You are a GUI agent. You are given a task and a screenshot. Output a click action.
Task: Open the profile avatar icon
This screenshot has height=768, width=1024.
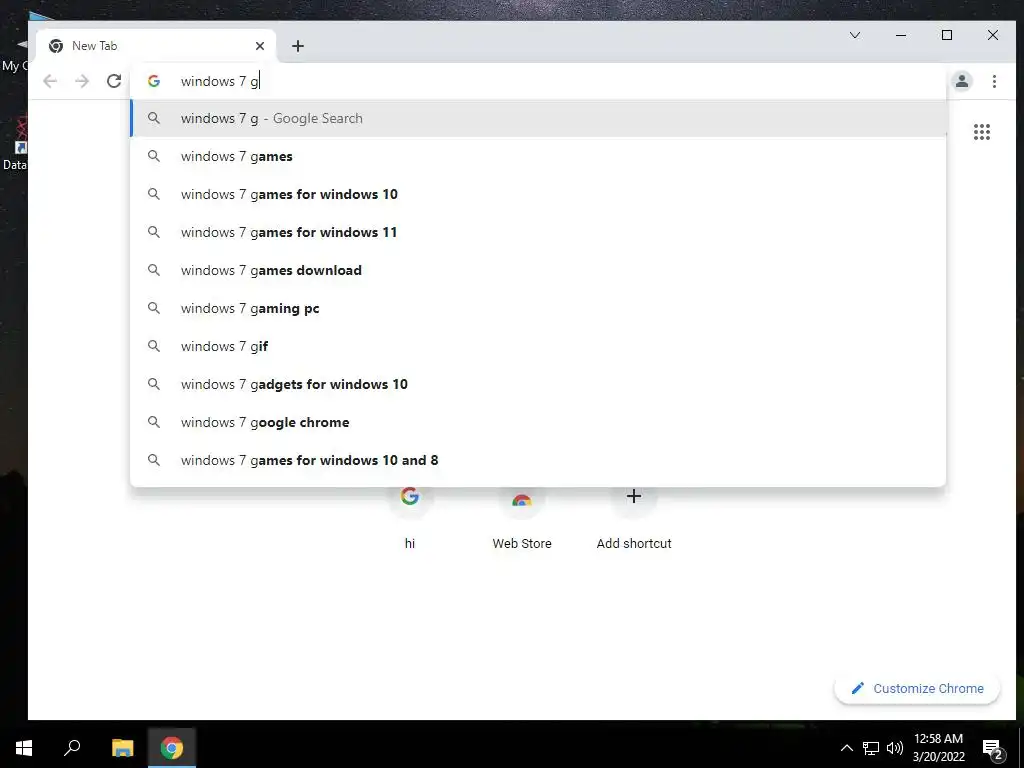click(961, 81)
